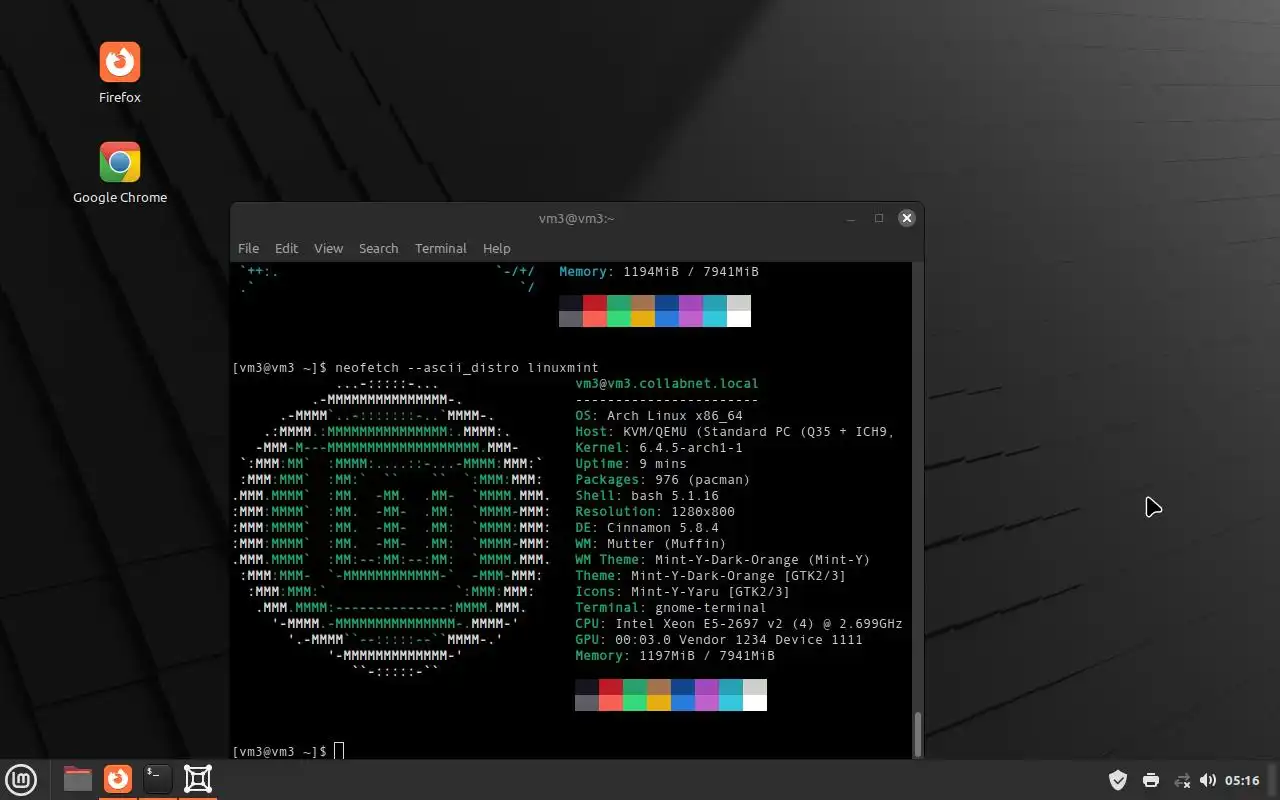Click the 'Resolution: 1280x800' line

pos(655,511)
